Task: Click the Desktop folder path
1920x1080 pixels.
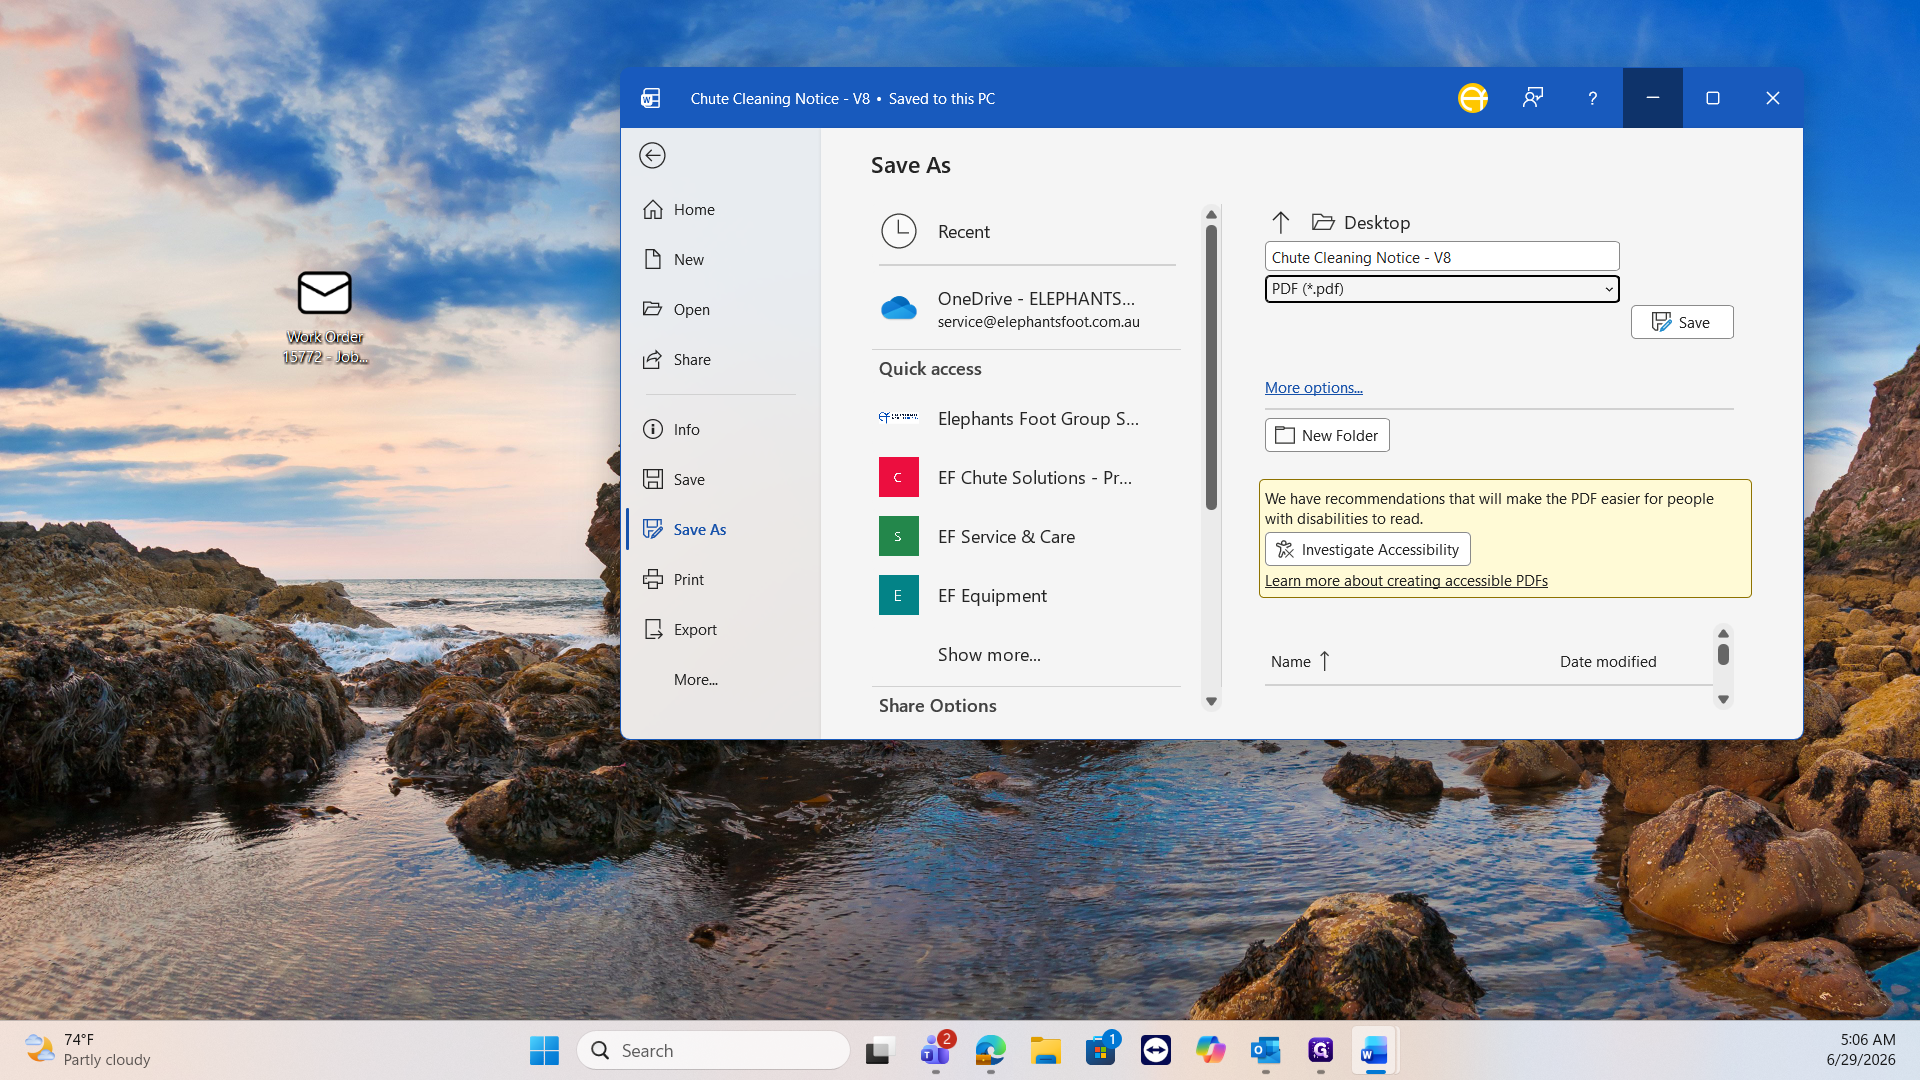Action: (1361, 222)
